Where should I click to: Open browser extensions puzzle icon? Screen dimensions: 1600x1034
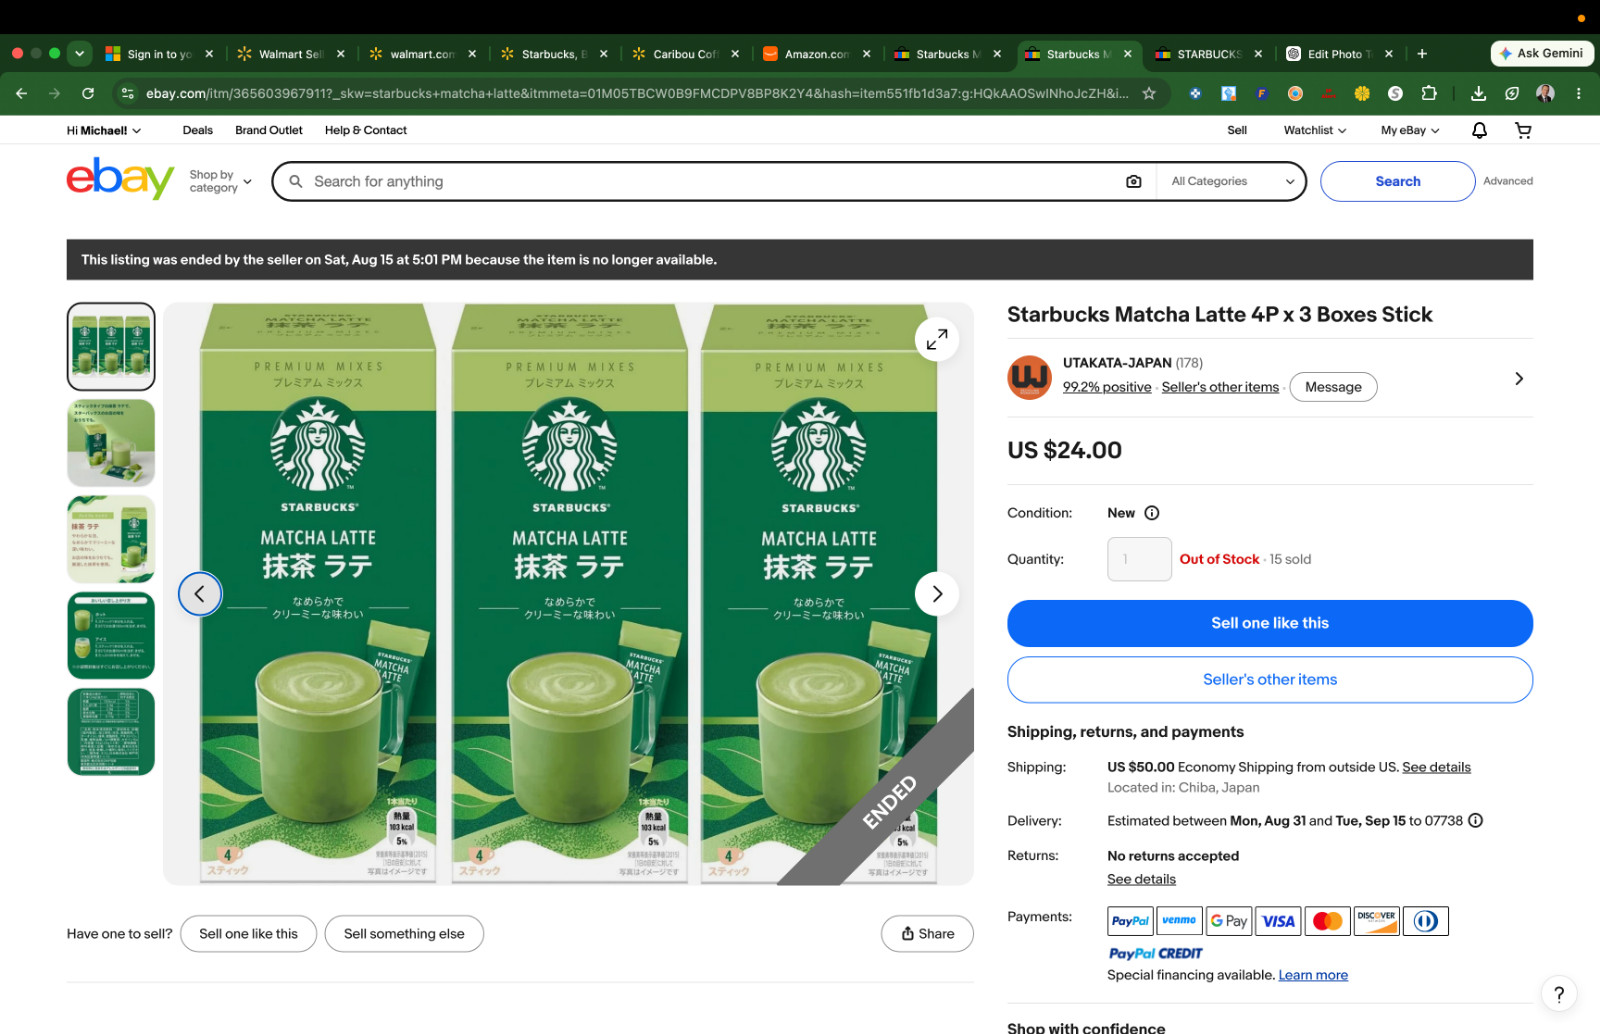1429,93
